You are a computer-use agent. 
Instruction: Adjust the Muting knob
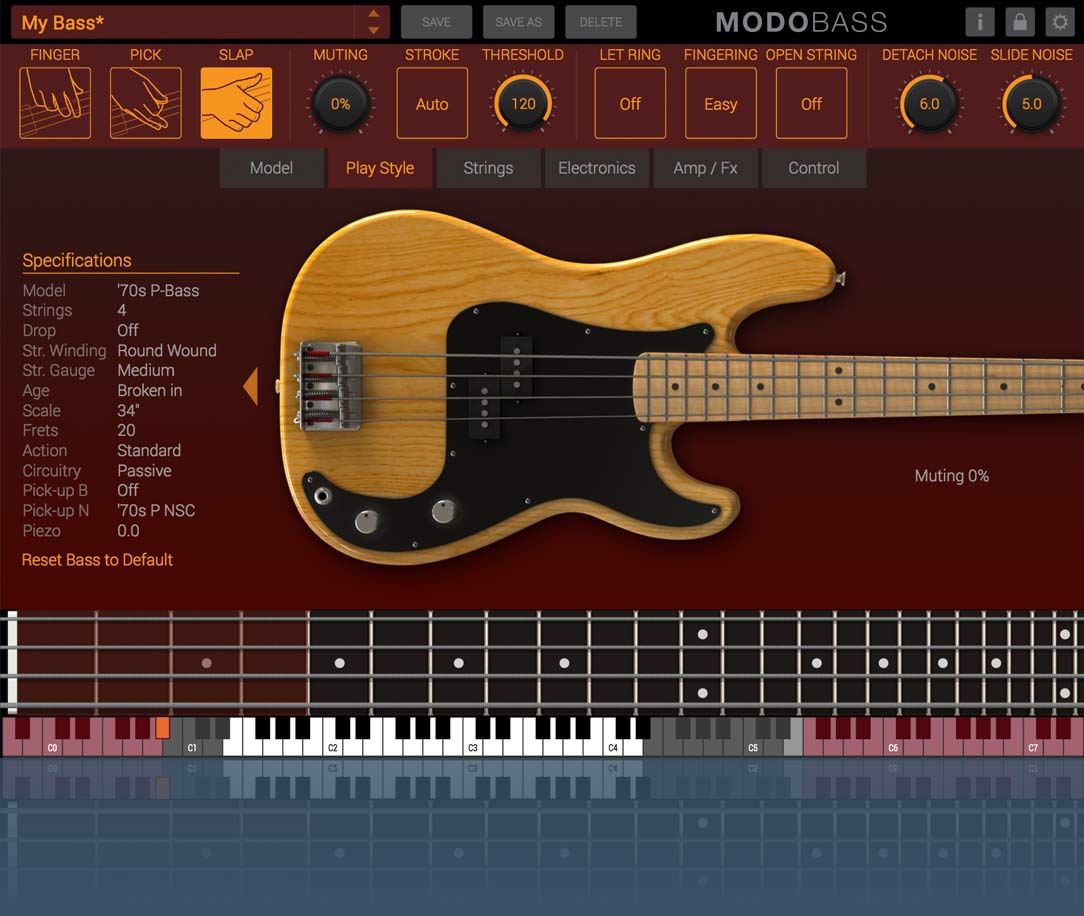[340, 104]
